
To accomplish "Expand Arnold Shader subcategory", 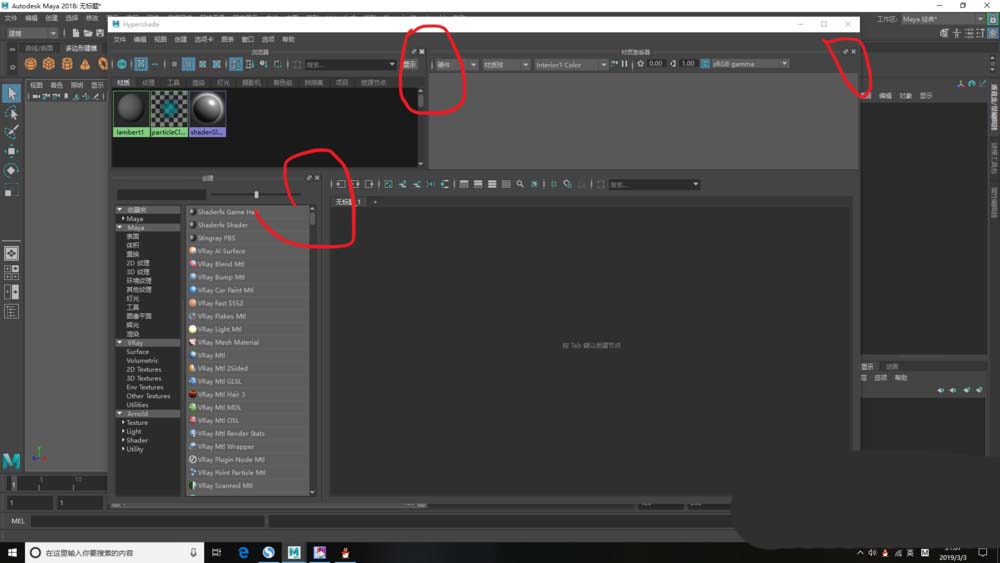I will click(x=123, y=440).
